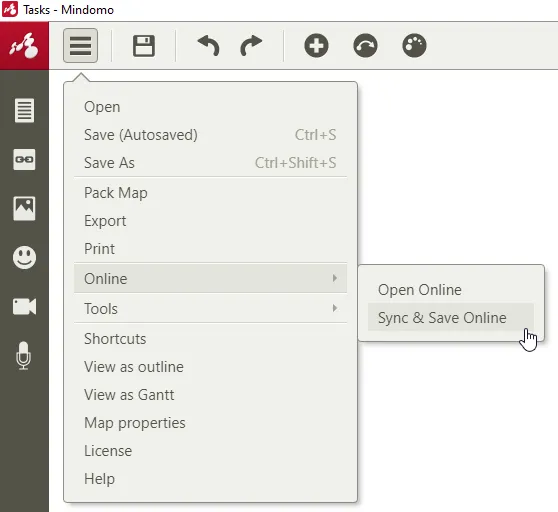
Task: Click the floppy disk save icon
Action: click(144, 46)
